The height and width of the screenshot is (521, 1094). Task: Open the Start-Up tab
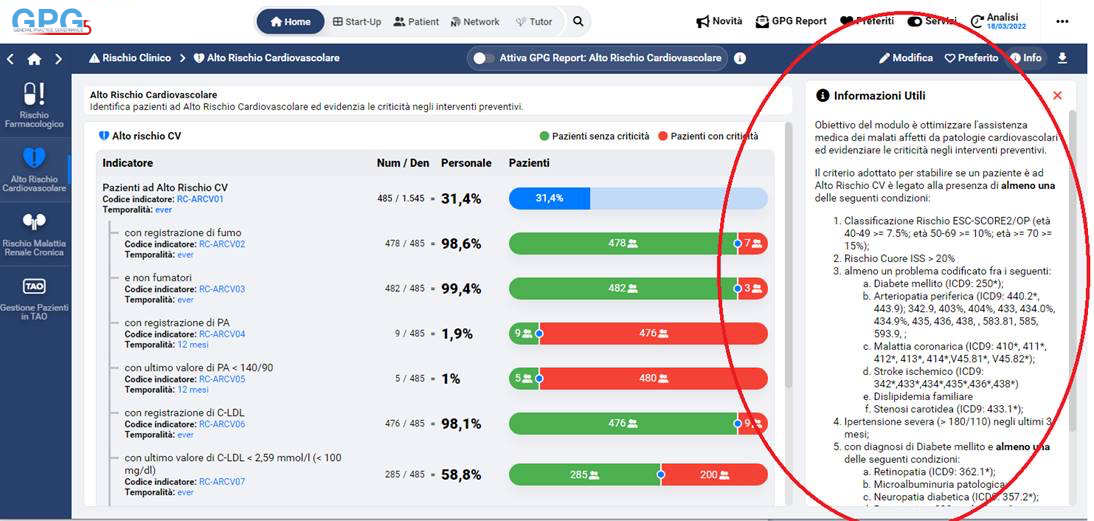point(357,21)
